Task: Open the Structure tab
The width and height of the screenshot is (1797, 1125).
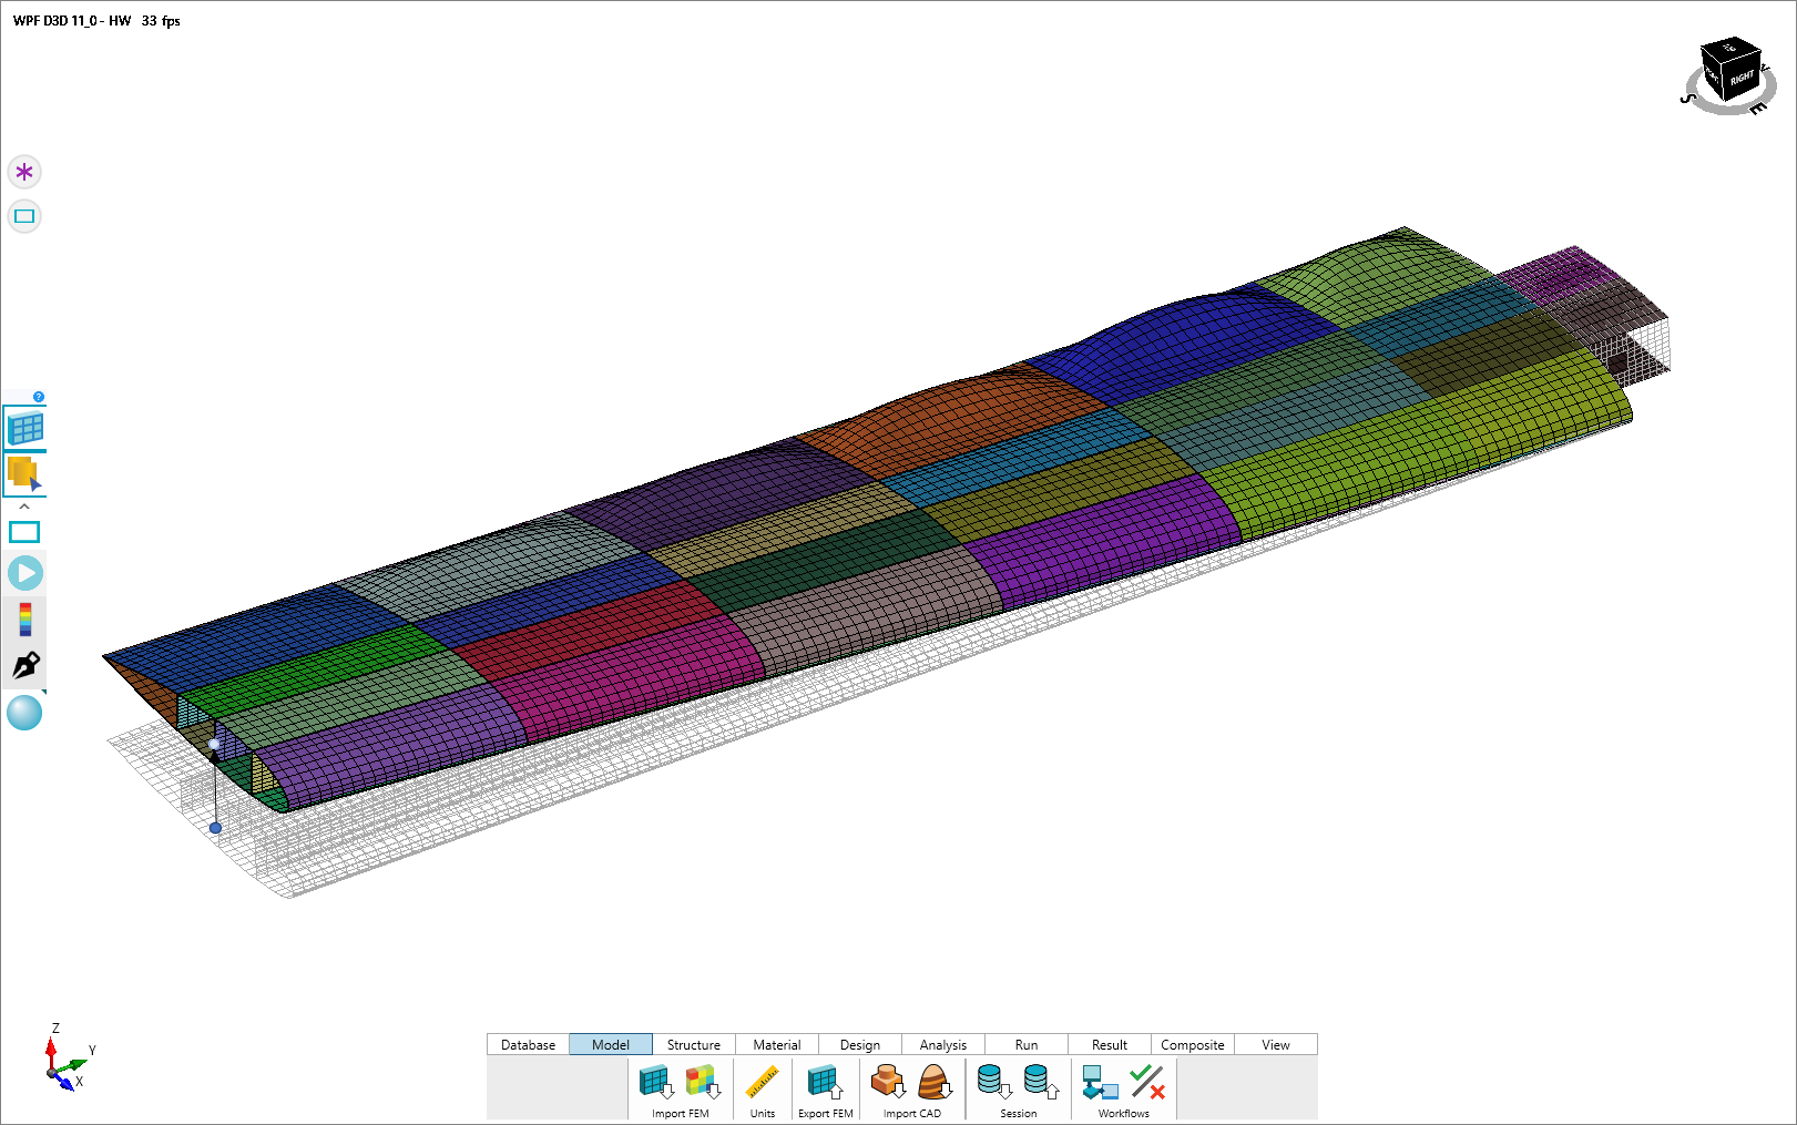Action: pos(694,1044)
